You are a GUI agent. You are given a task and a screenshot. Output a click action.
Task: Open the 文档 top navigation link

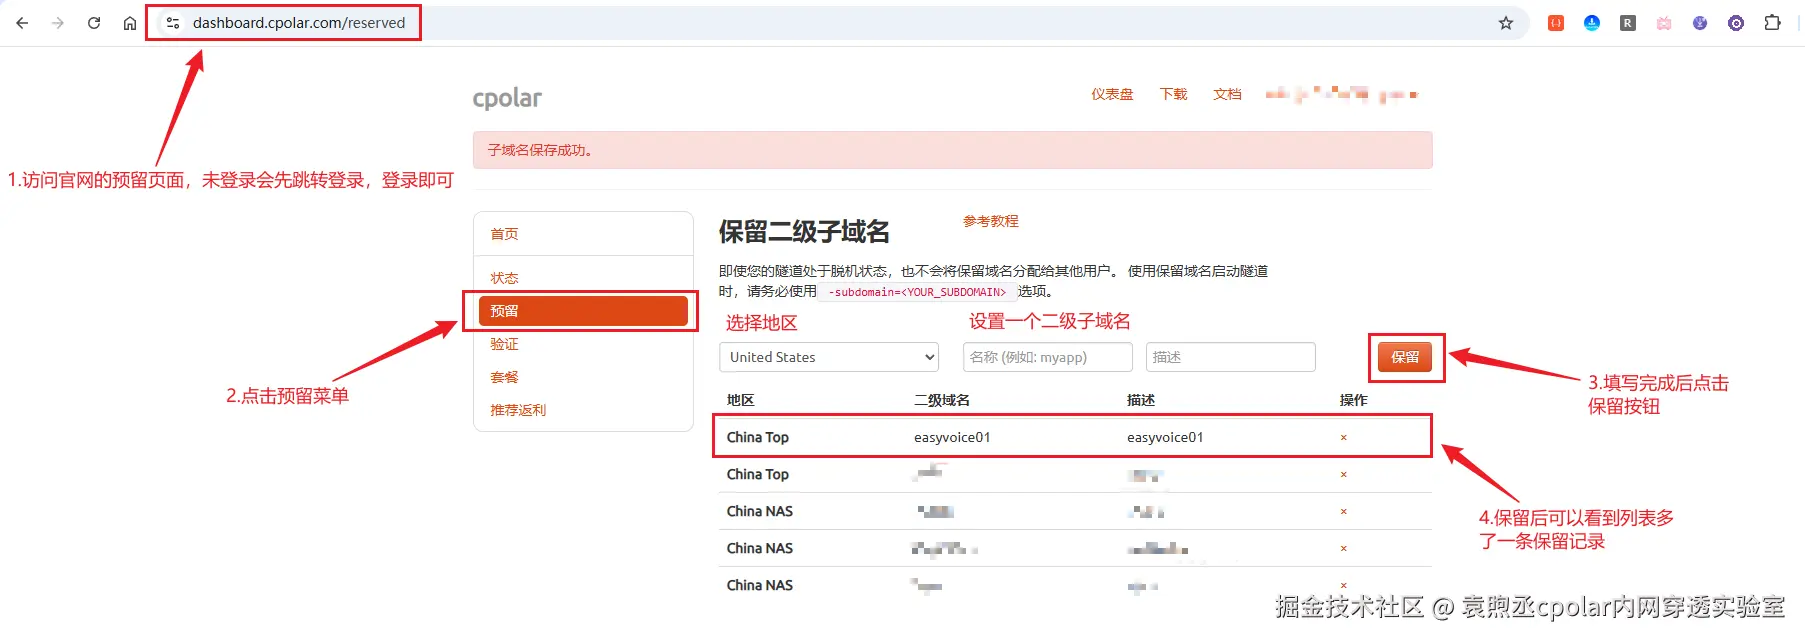(x=1227, y=94)
